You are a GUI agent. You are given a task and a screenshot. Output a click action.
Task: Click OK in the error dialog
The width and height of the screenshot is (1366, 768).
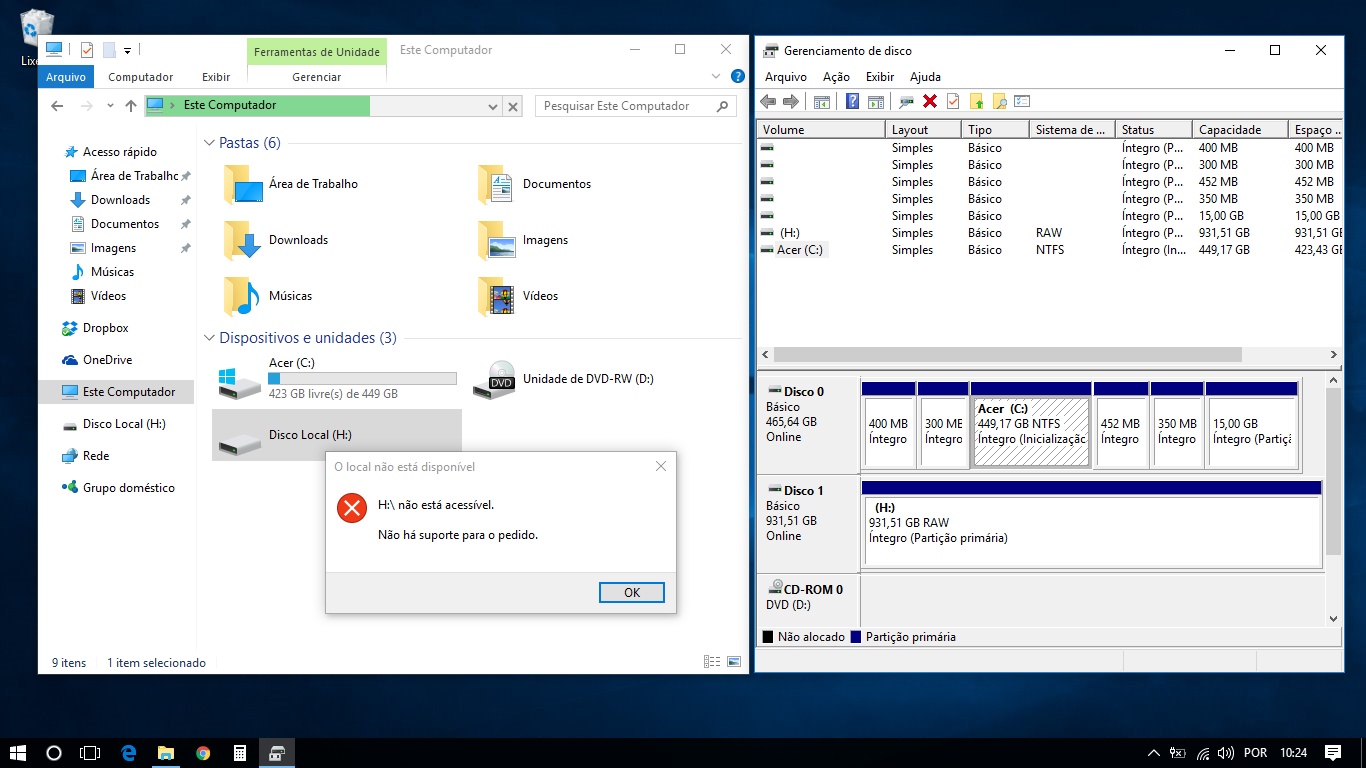[632, 592]
